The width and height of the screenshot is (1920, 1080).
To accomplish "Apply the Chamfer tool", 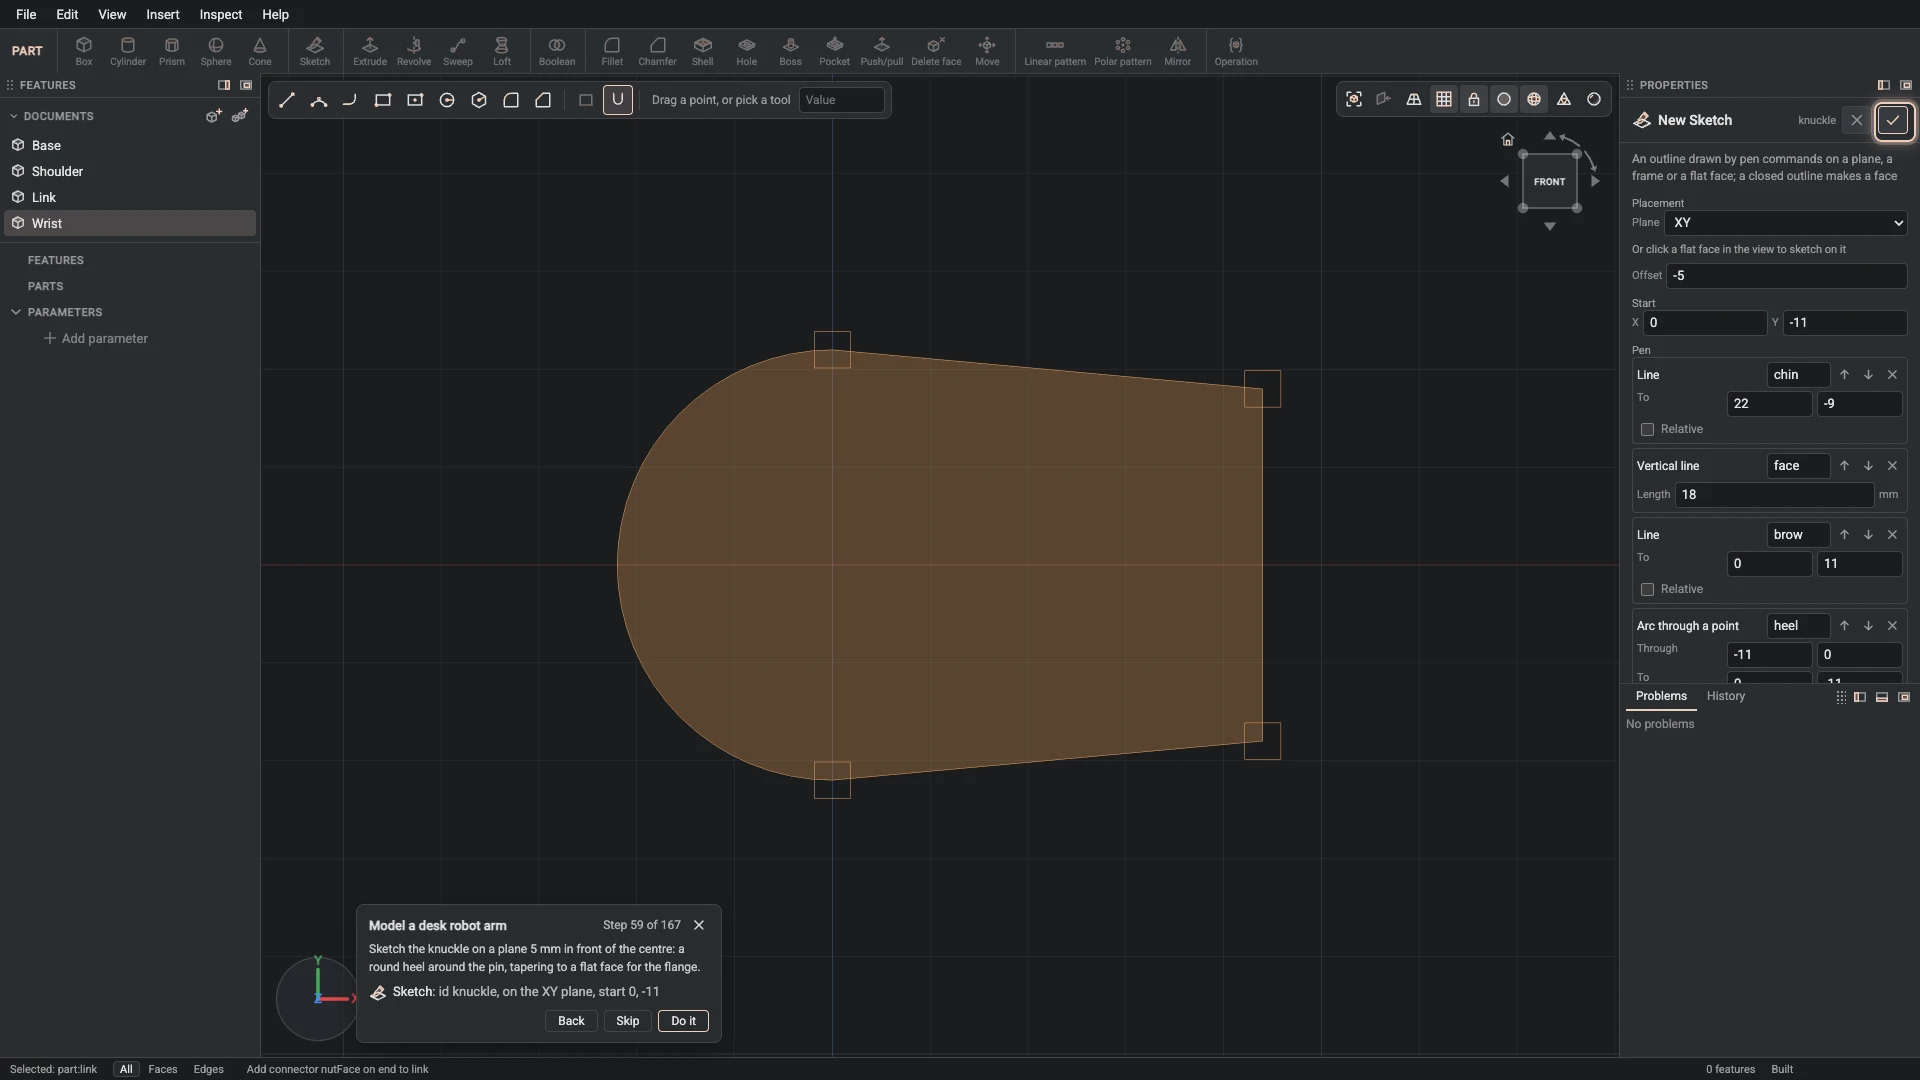I will click(657, 51).
